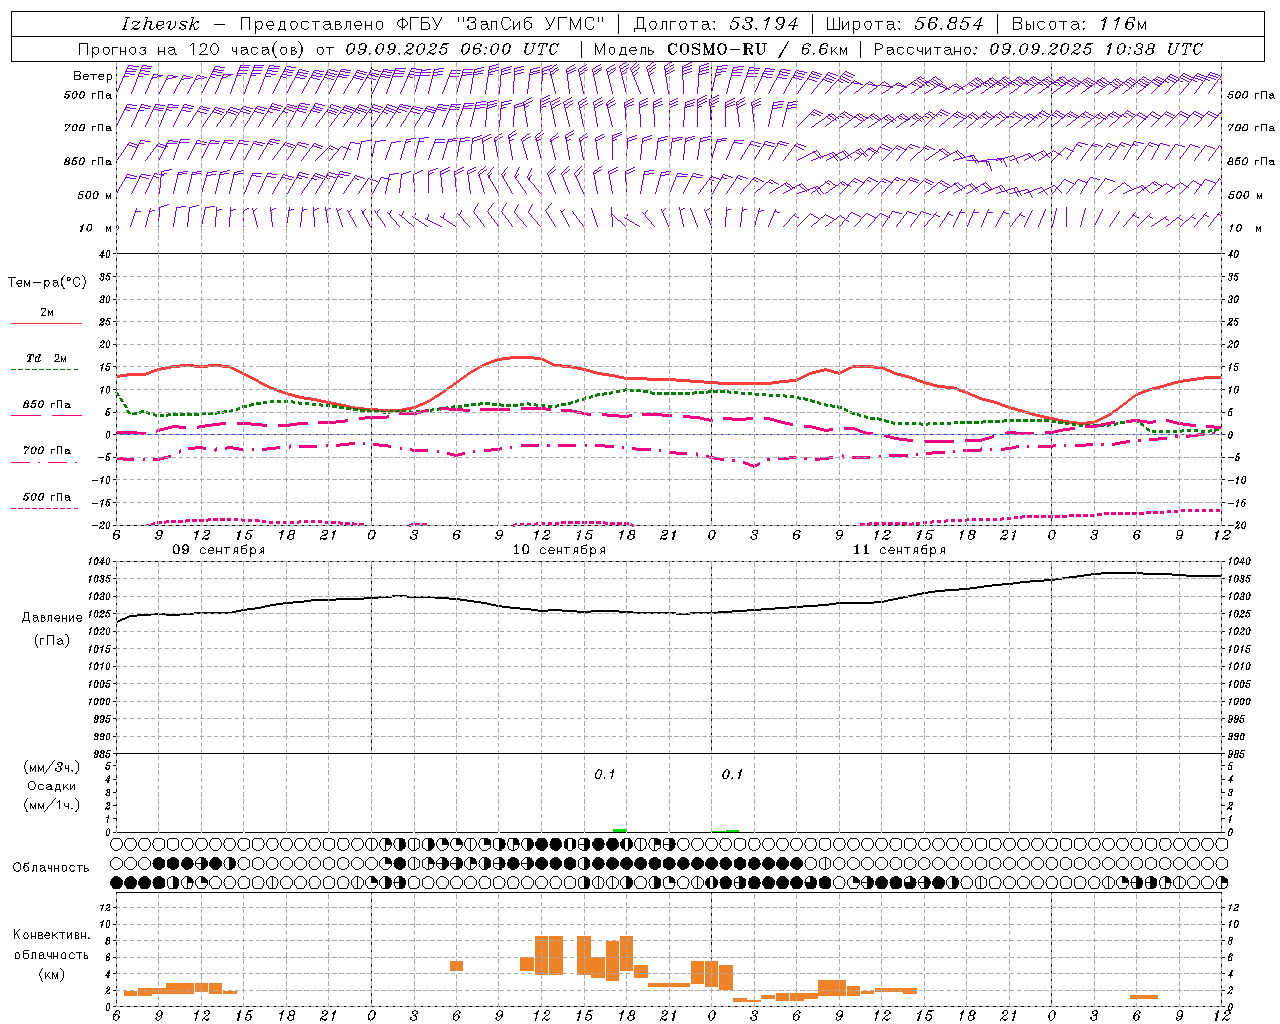Click the 'Td 2м' dew point legend entry

[x=46, y=358]
